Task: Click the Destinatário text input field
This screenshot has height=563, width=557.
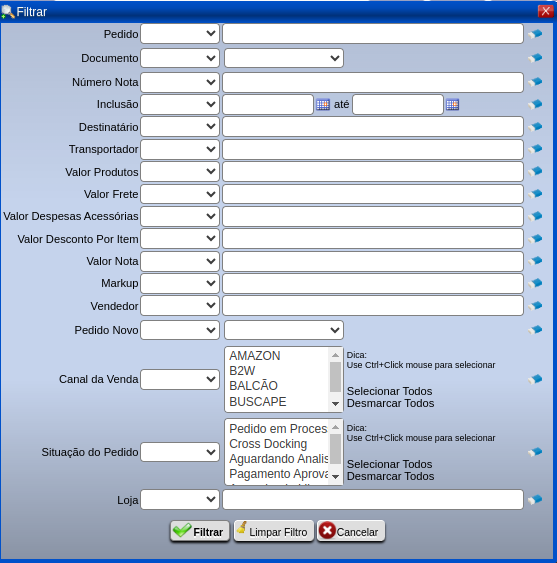Action: click(x=373, y=126)
